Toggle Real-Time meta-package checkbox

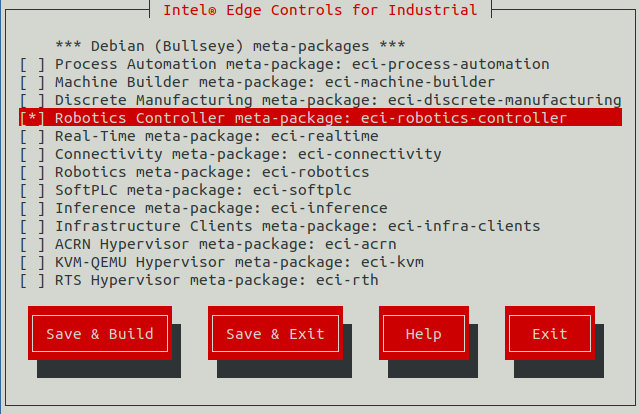33,136
